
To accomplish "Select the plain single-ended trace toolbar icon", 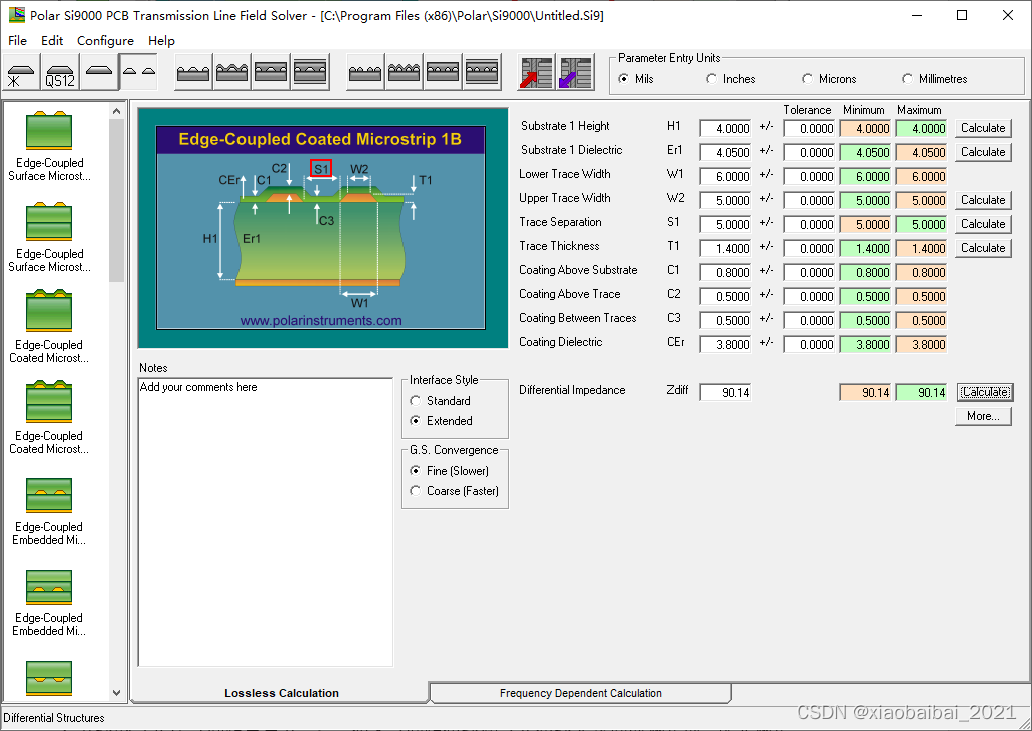I will coord(99,72).
